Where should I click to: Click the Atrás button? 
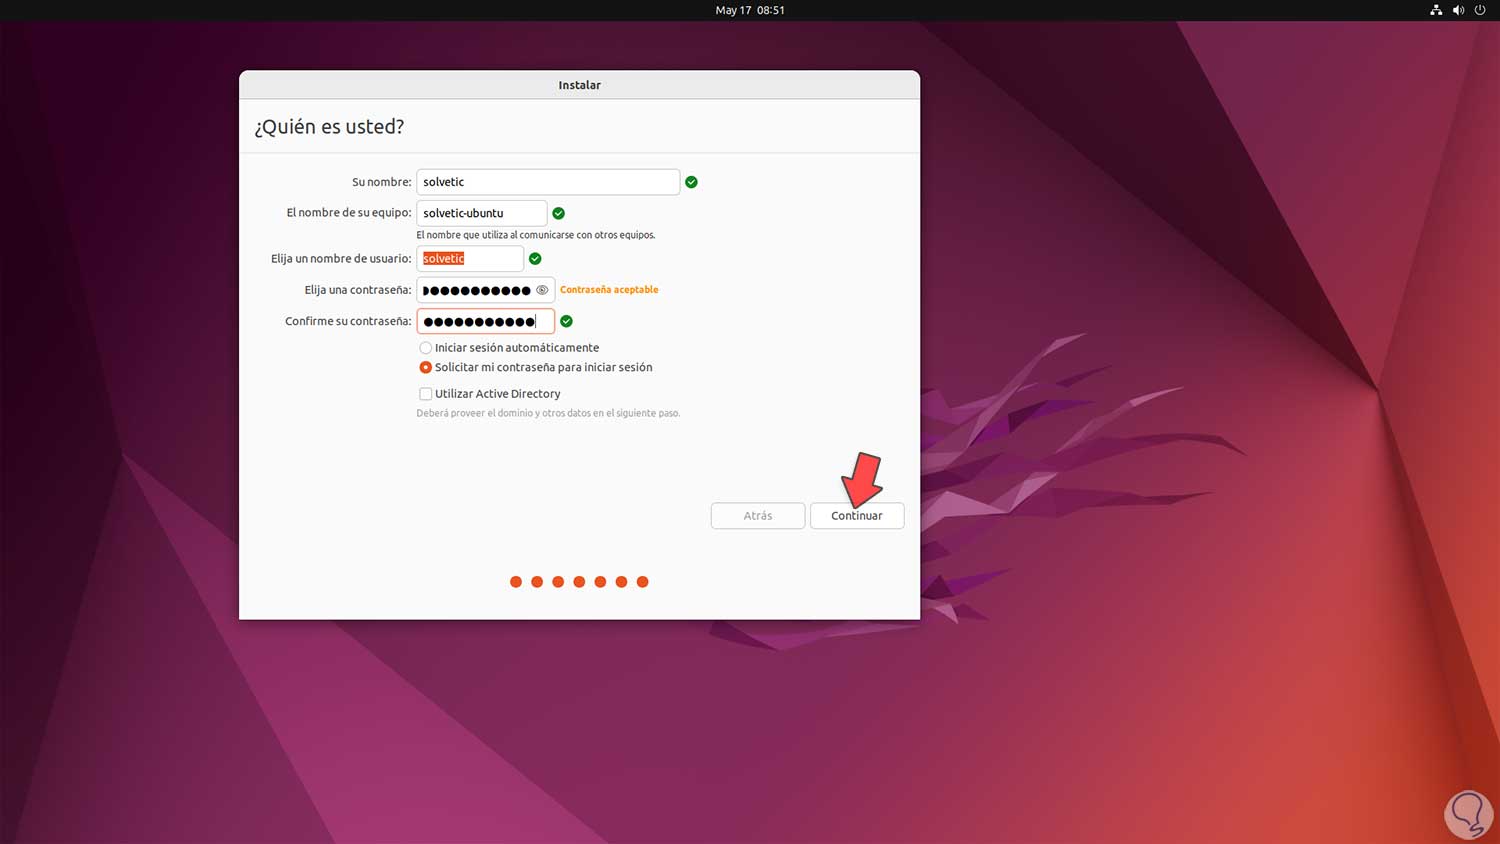pyautogui.click(x=758, y=516)
